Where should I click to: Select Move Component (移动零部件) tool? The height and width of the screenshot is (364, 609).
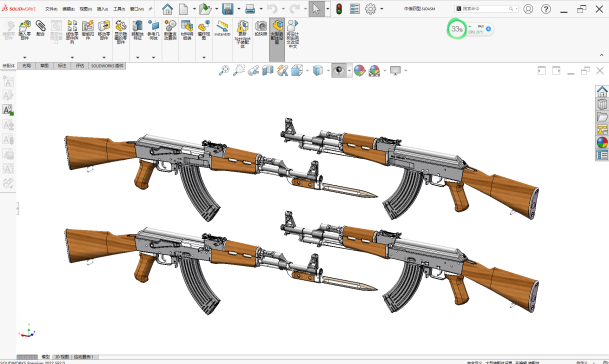click(x=104, y=30)
